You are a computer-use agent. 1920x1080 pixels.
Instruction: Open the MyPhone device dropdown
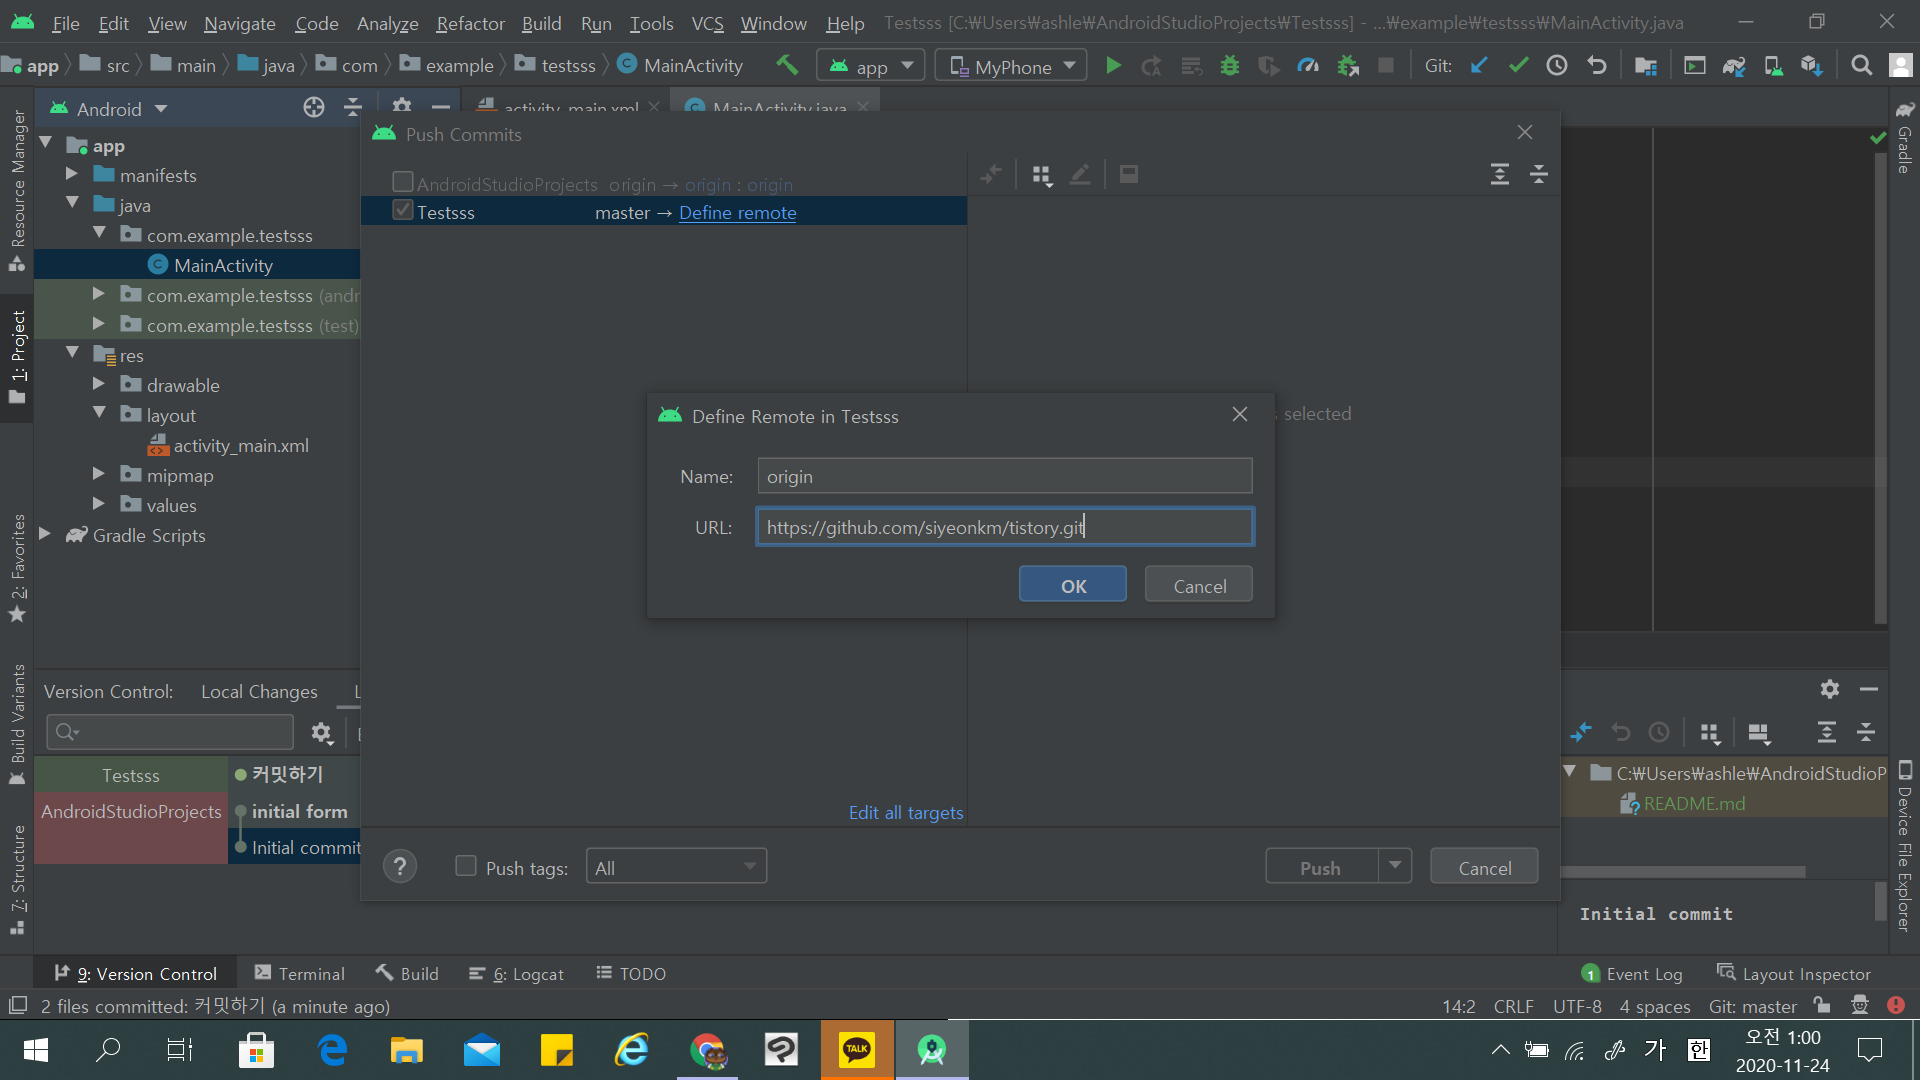(1012, 66)
